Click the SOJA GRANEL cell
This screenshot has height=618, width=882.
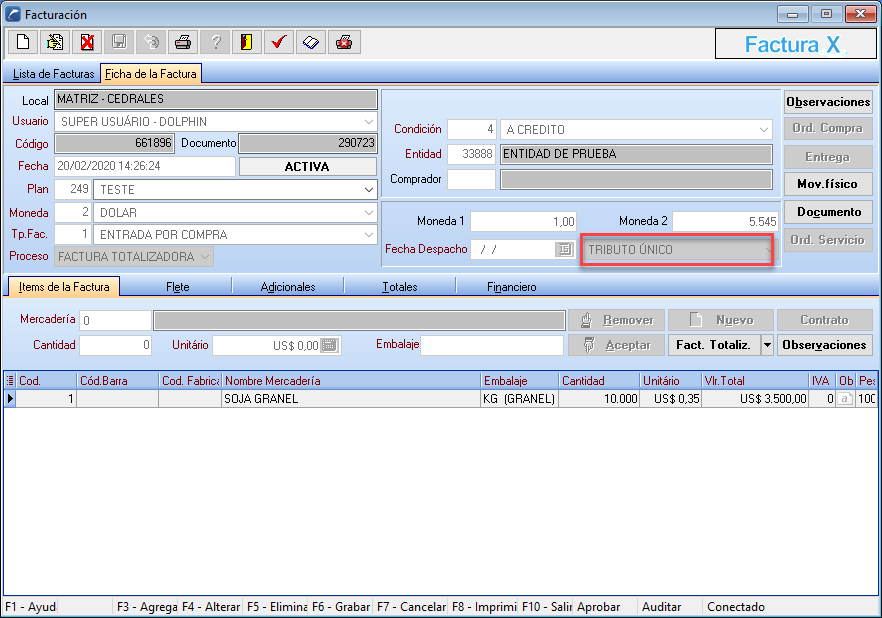351,399
